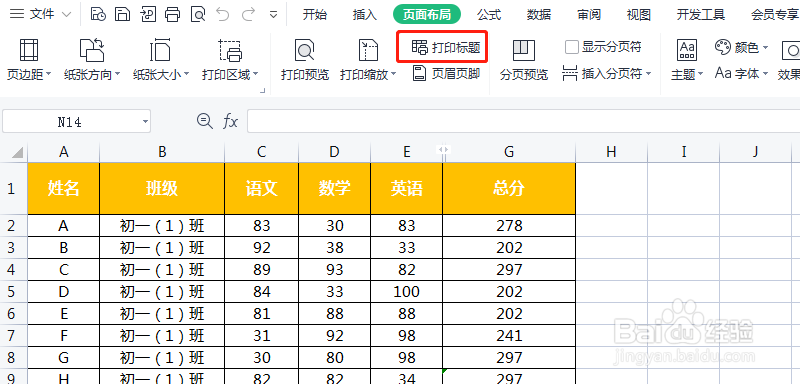Select the 页面布局 tab
The width and height of the screenshot is (800, 384).
tap(427, 15)
